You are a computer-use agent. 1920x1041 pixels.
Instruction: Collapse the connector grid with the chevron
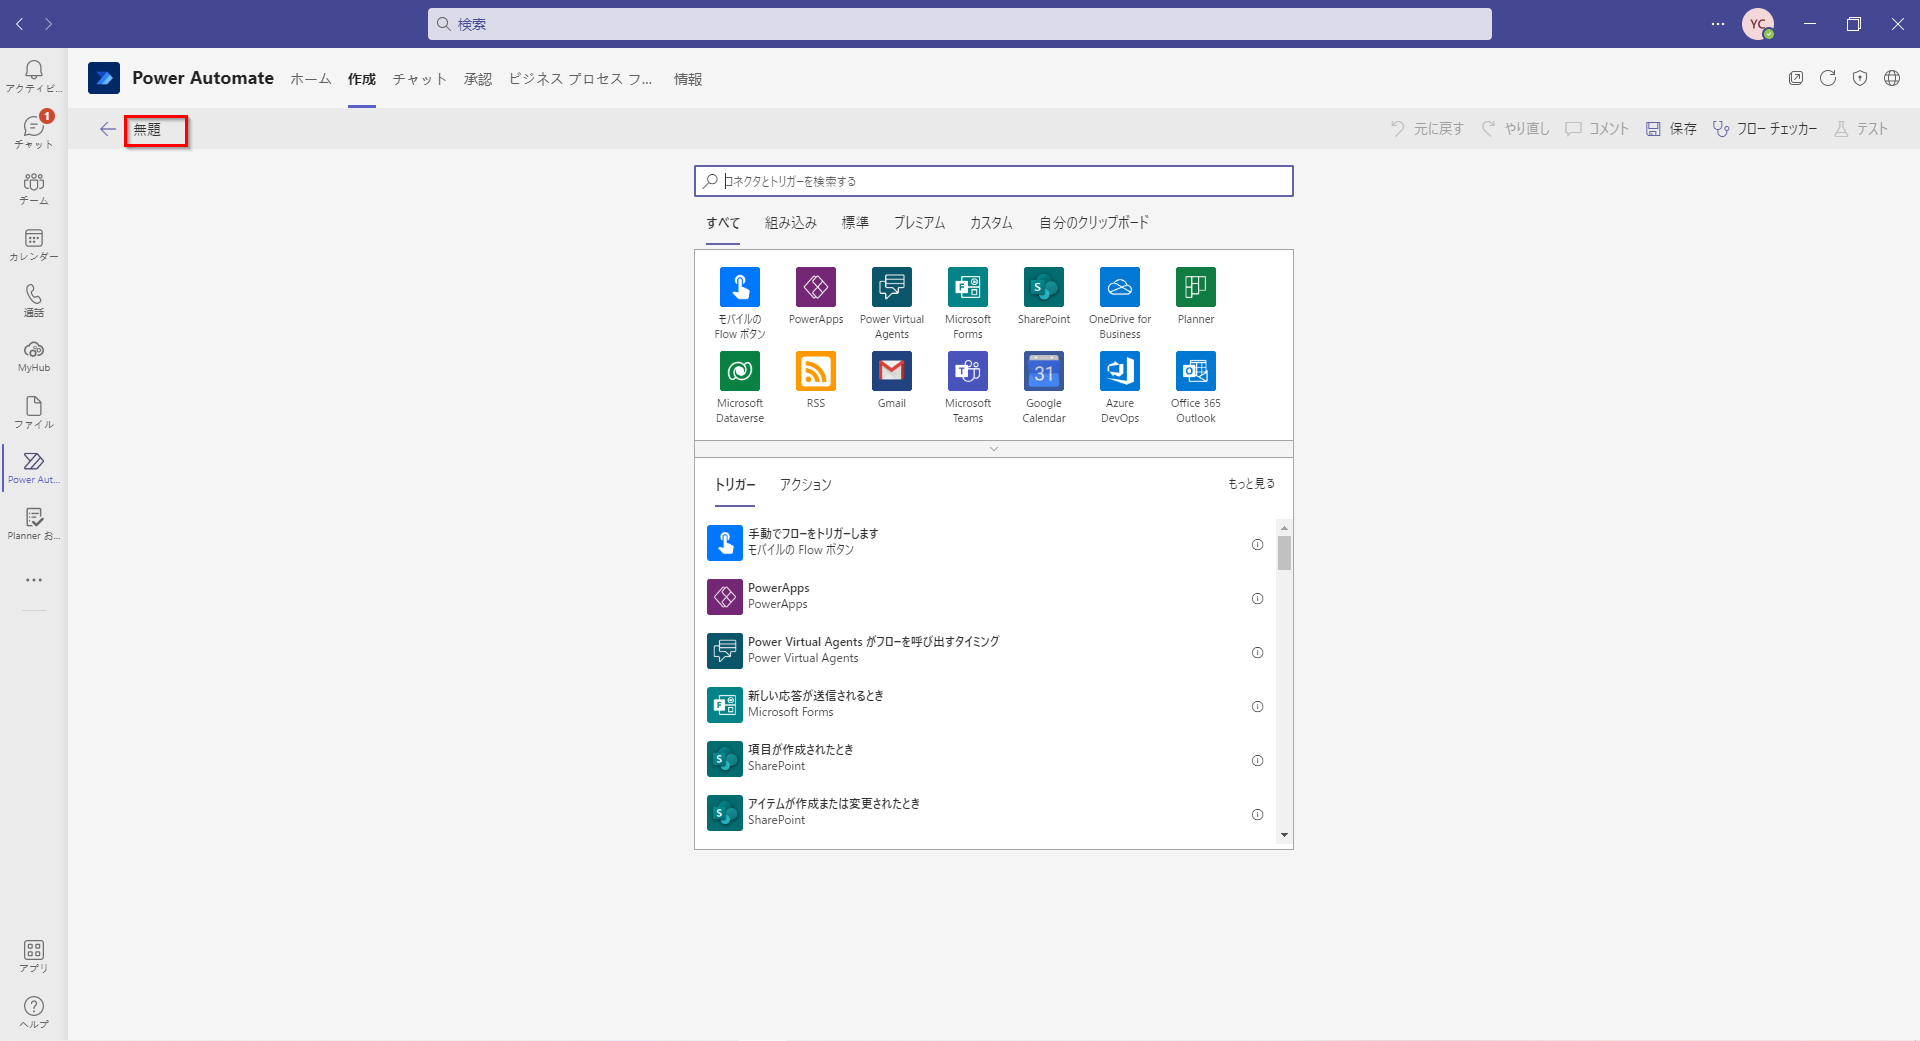point(994,449)
